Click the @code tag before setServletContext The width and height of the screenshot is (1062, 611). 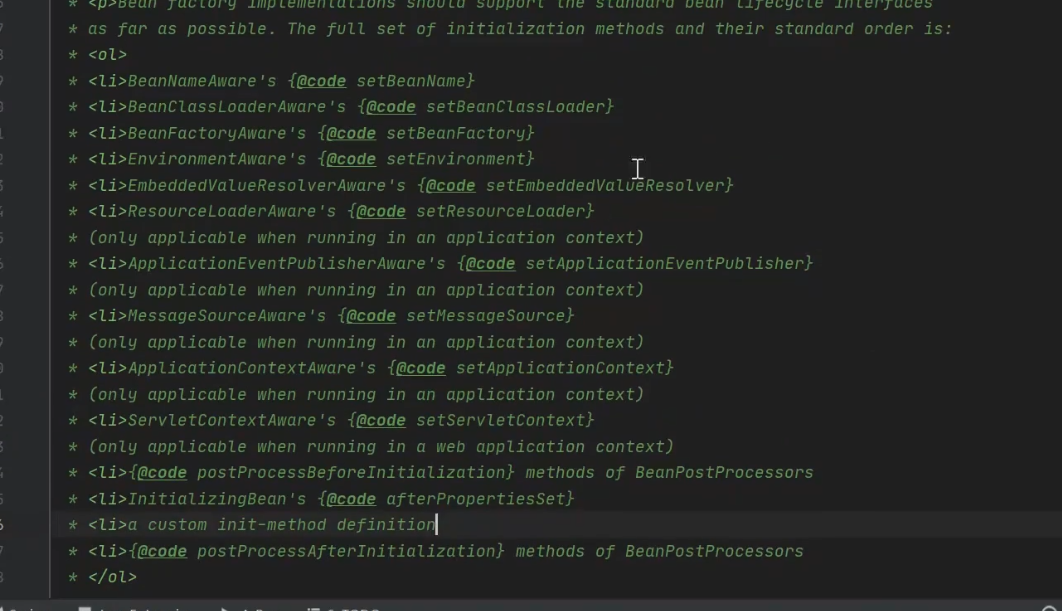381,420
